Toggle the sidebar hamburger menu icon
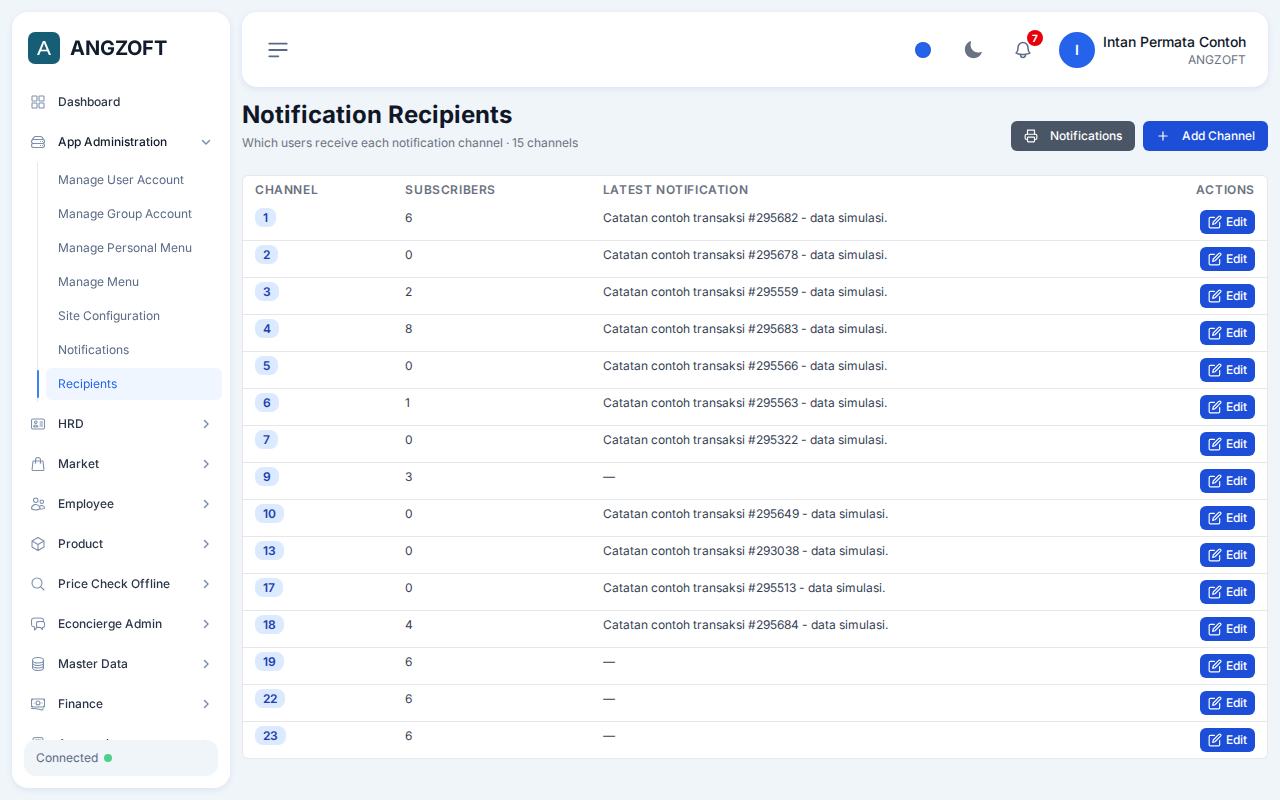 (x=278, y=50)
